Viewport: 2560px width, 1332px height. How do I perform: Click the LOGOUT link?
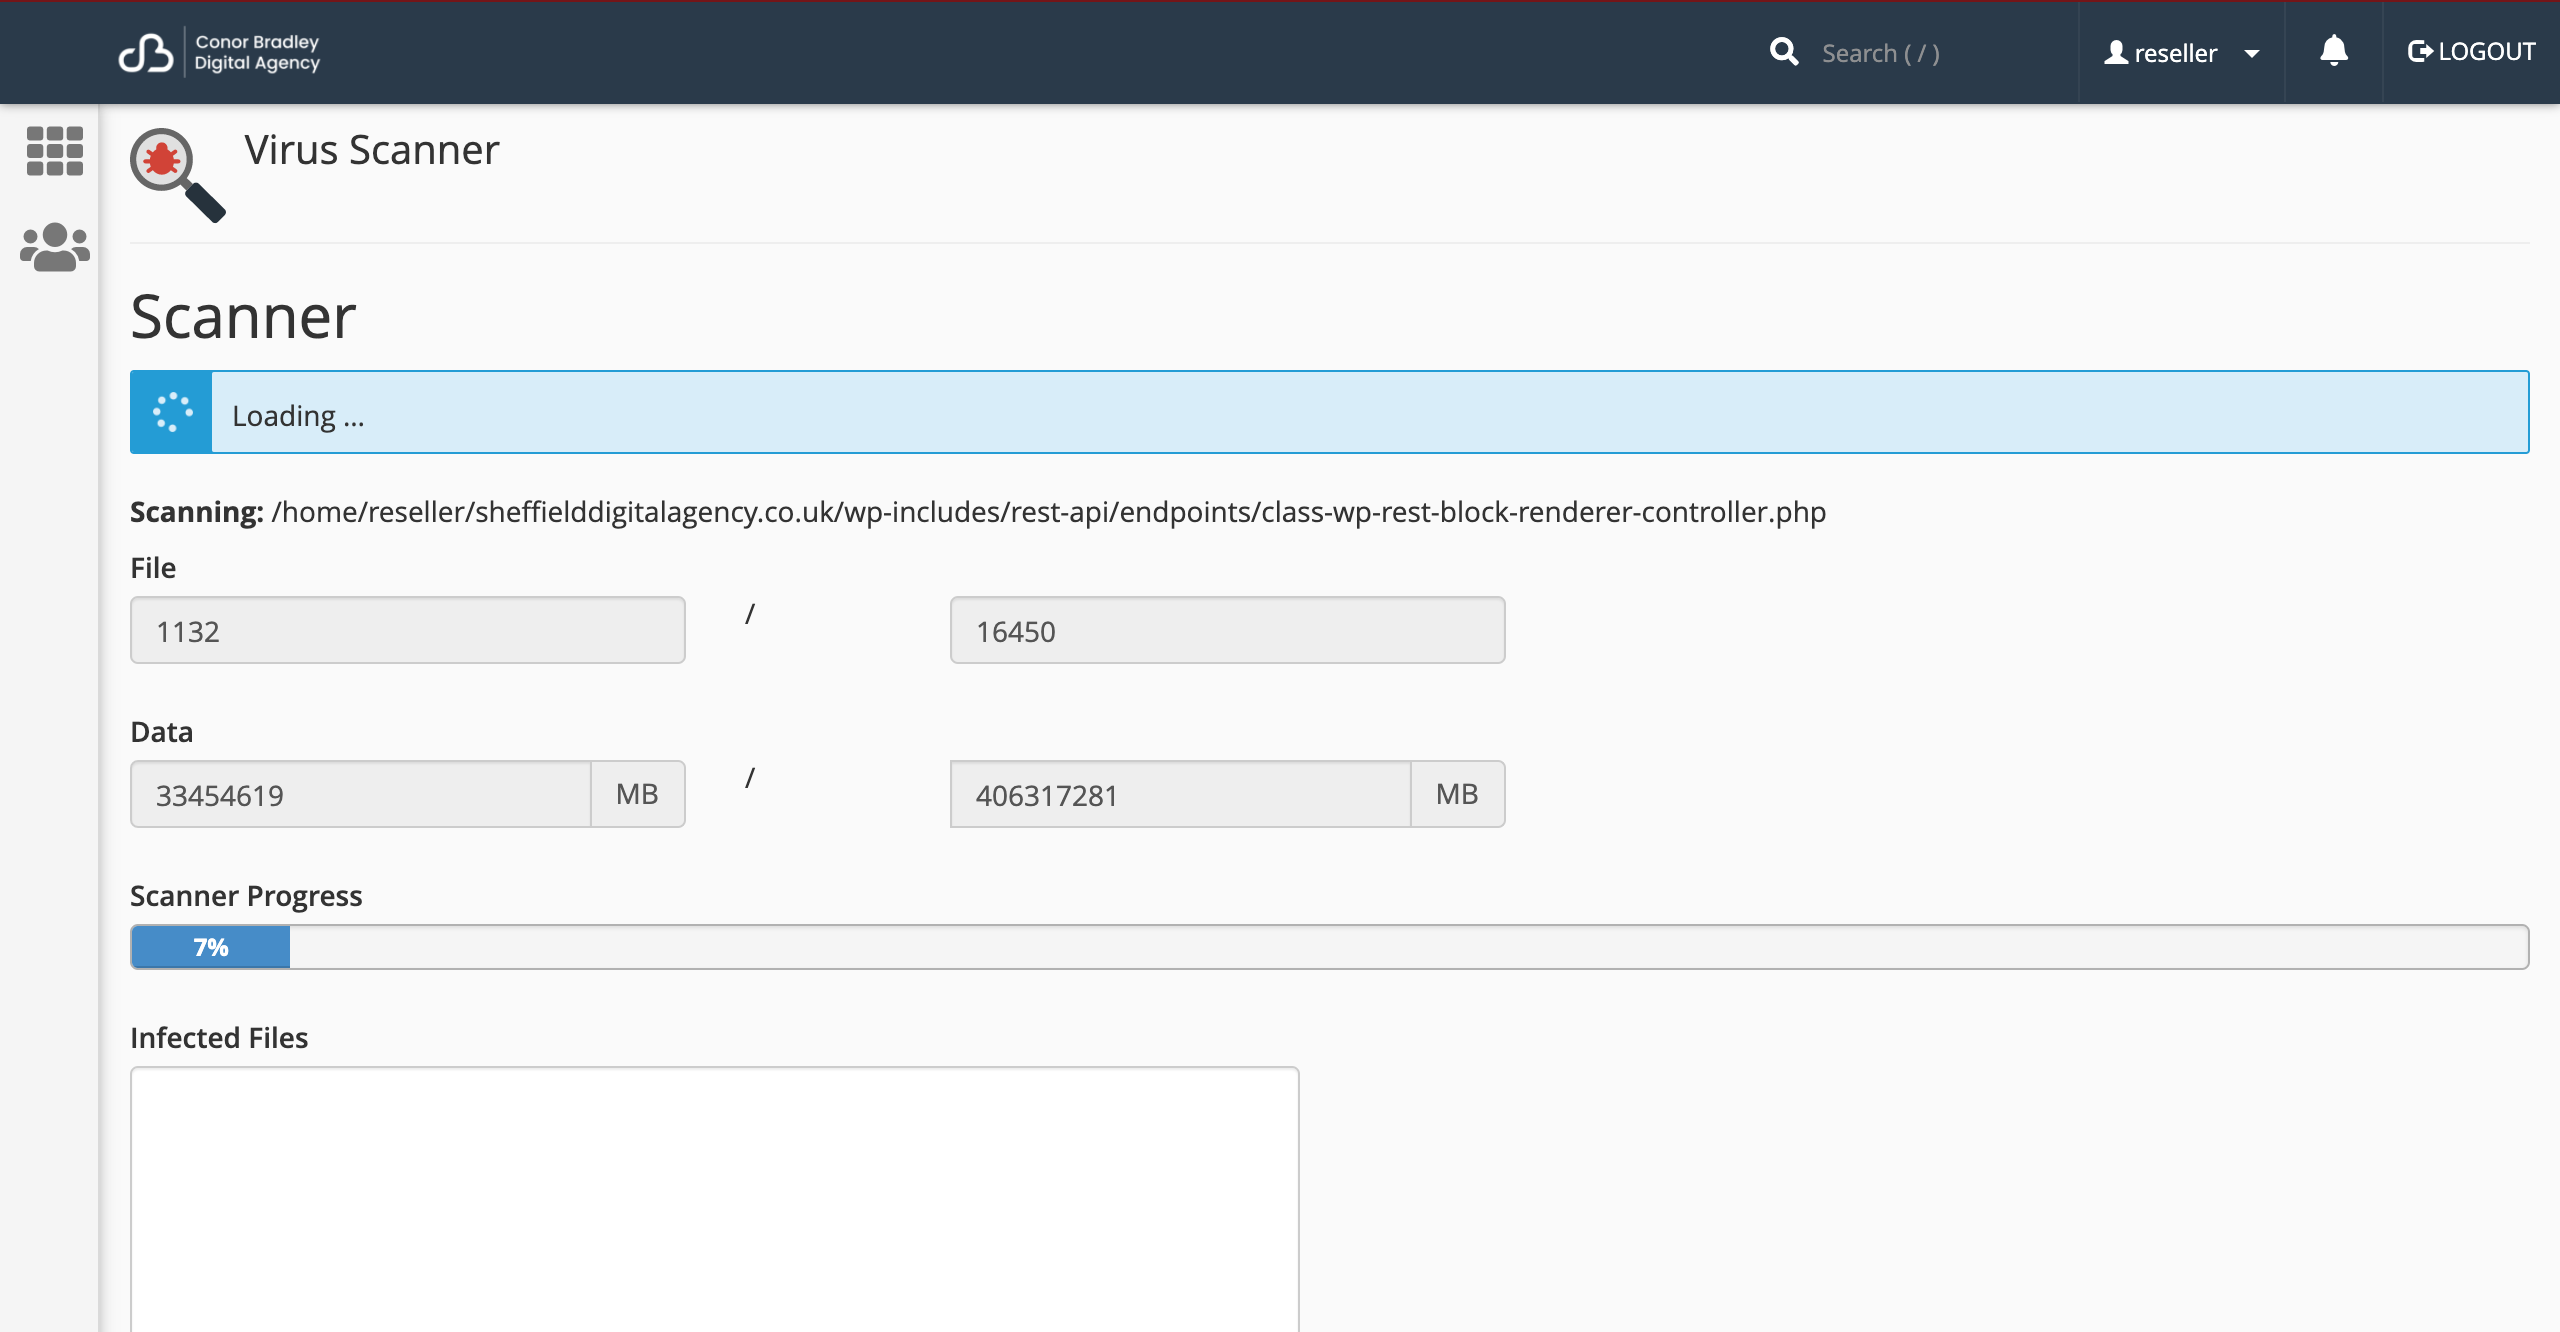pyautogui.click(x=2472, y=52)
